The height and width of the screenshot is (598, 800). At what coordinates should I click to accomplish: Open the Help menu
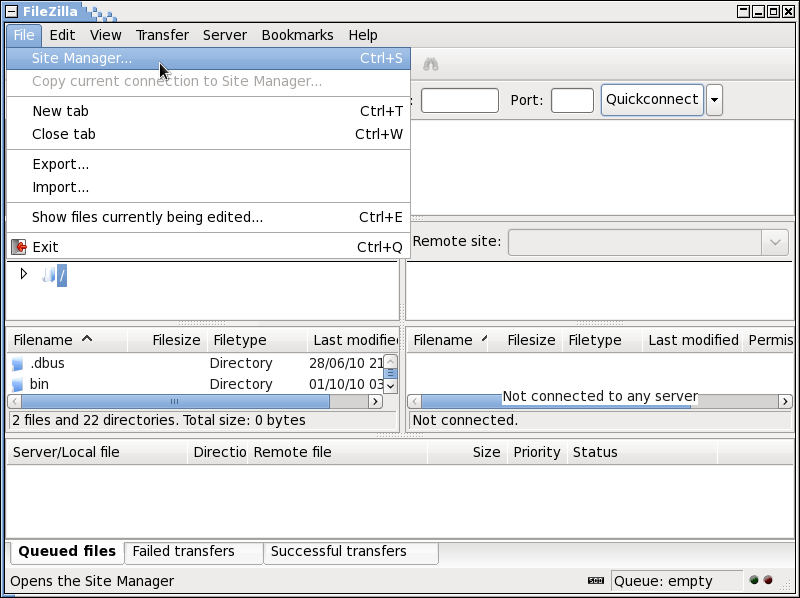(363, 35)
